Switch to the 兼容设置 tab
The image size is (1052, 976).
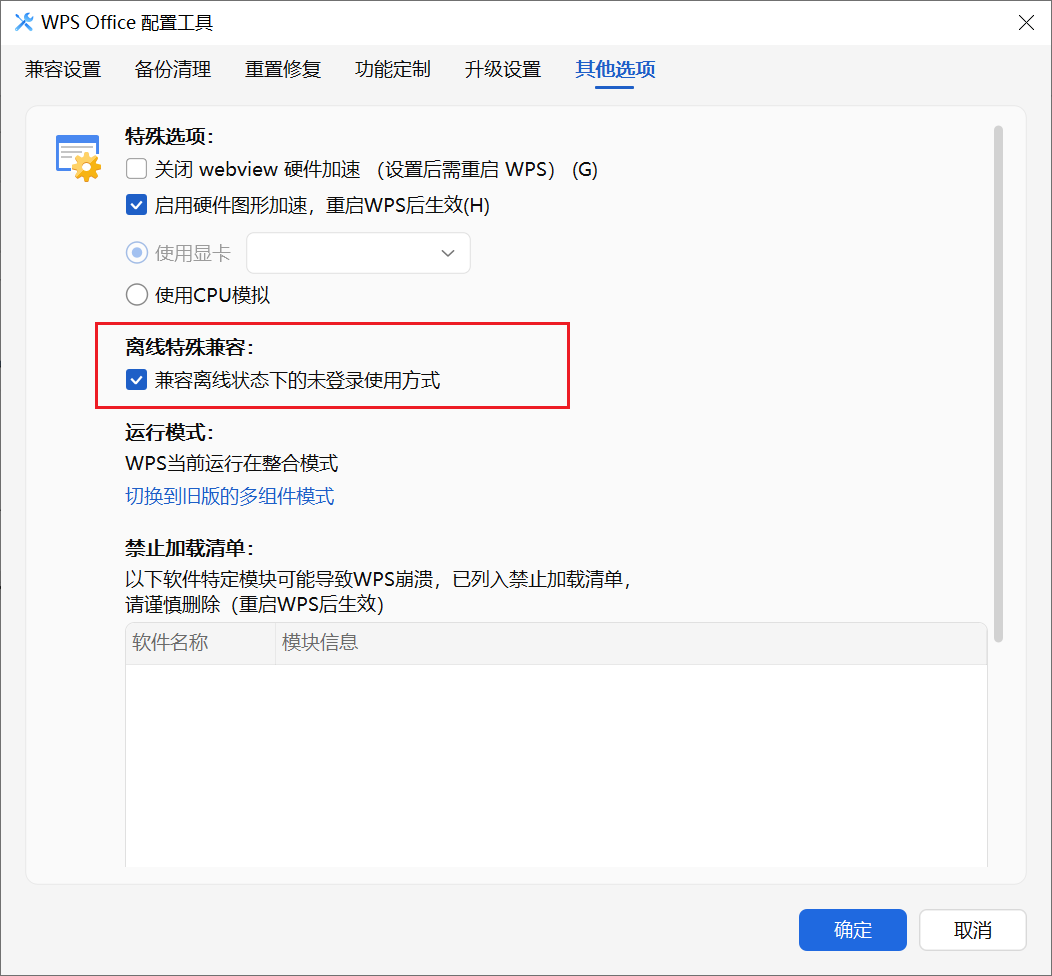click(62, 70)
